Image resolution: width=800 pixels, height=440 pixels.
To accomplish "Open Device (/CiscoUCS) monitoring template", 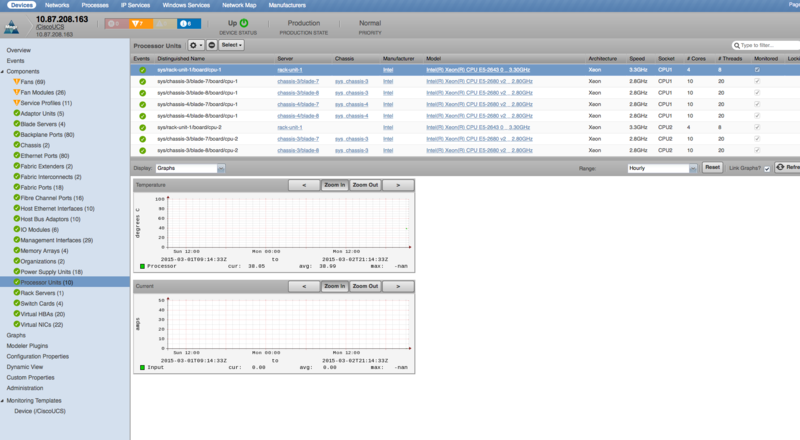I will tap(40, 411).
